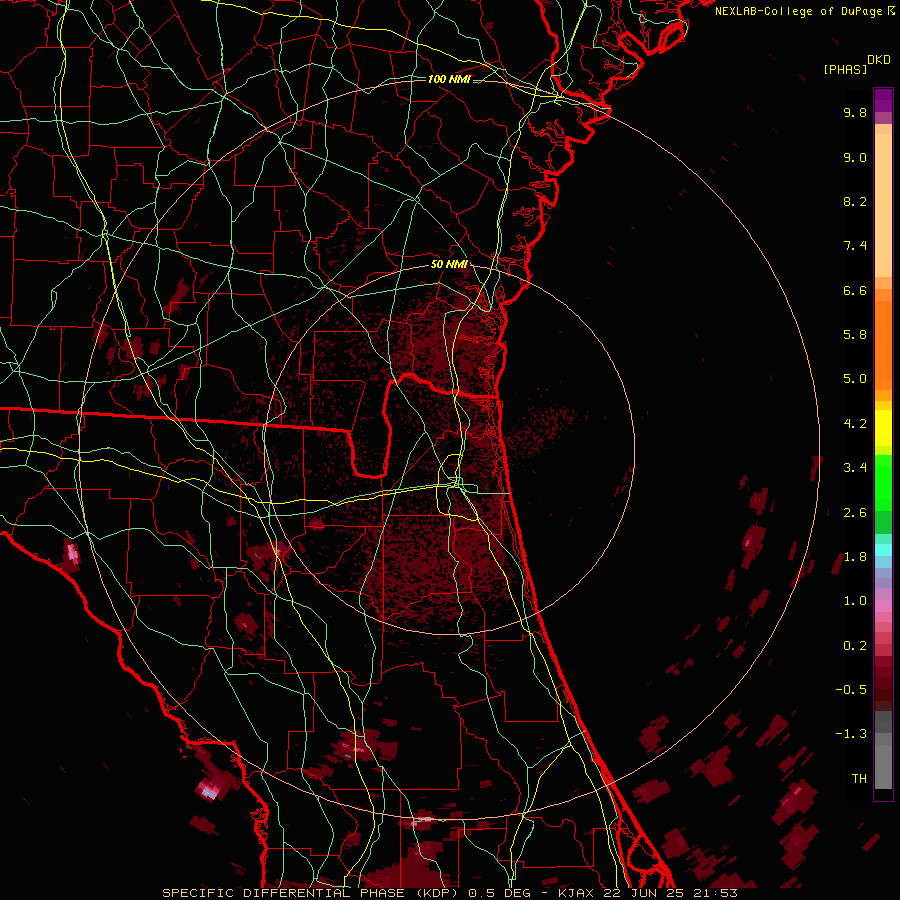Click the 6.6 scale value
Image resolution: width=900 pixels, height=900 pixels.
855,290
